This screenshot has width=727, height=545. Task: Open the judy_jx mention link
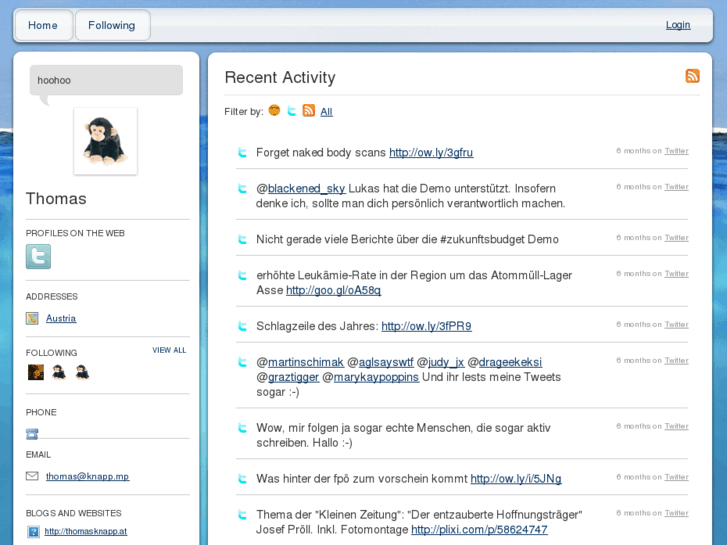[x=446, y=362]
